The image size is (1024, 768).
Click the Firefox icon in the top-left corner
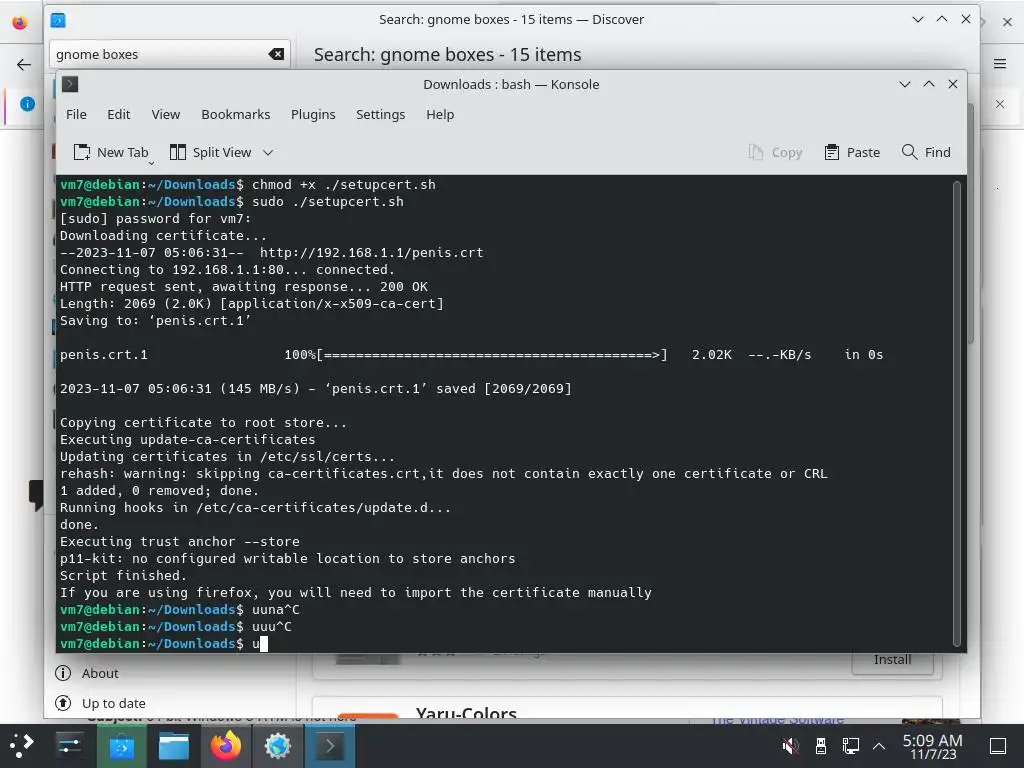(20, 22)
